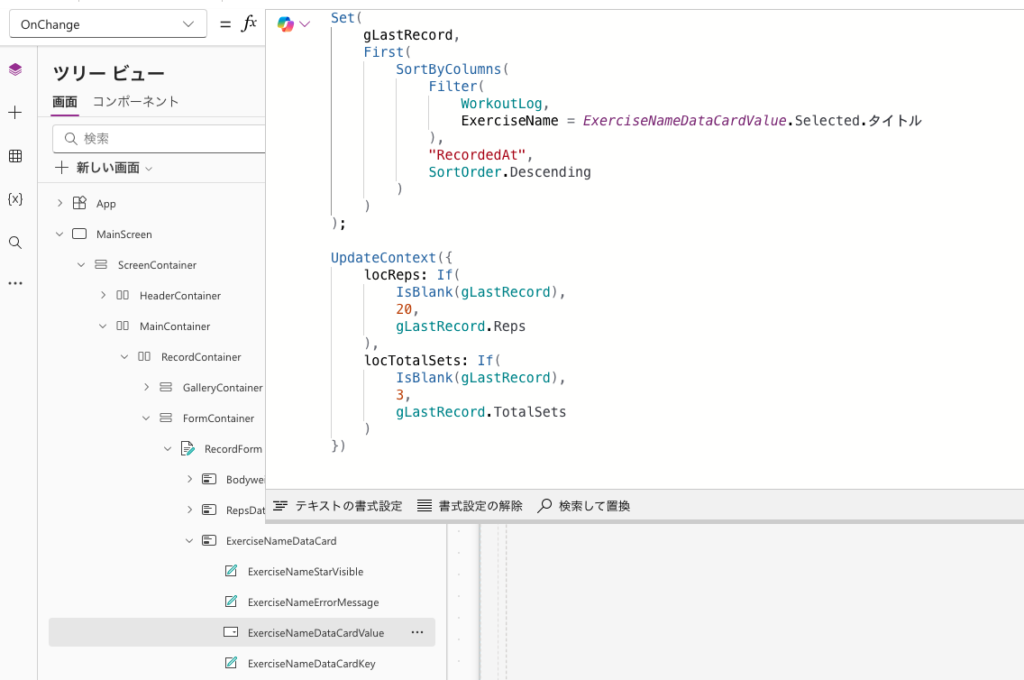The image size is (1024, 680).
Task: Click the ExerciseNameStarVisible label icon
Action: 231,571
